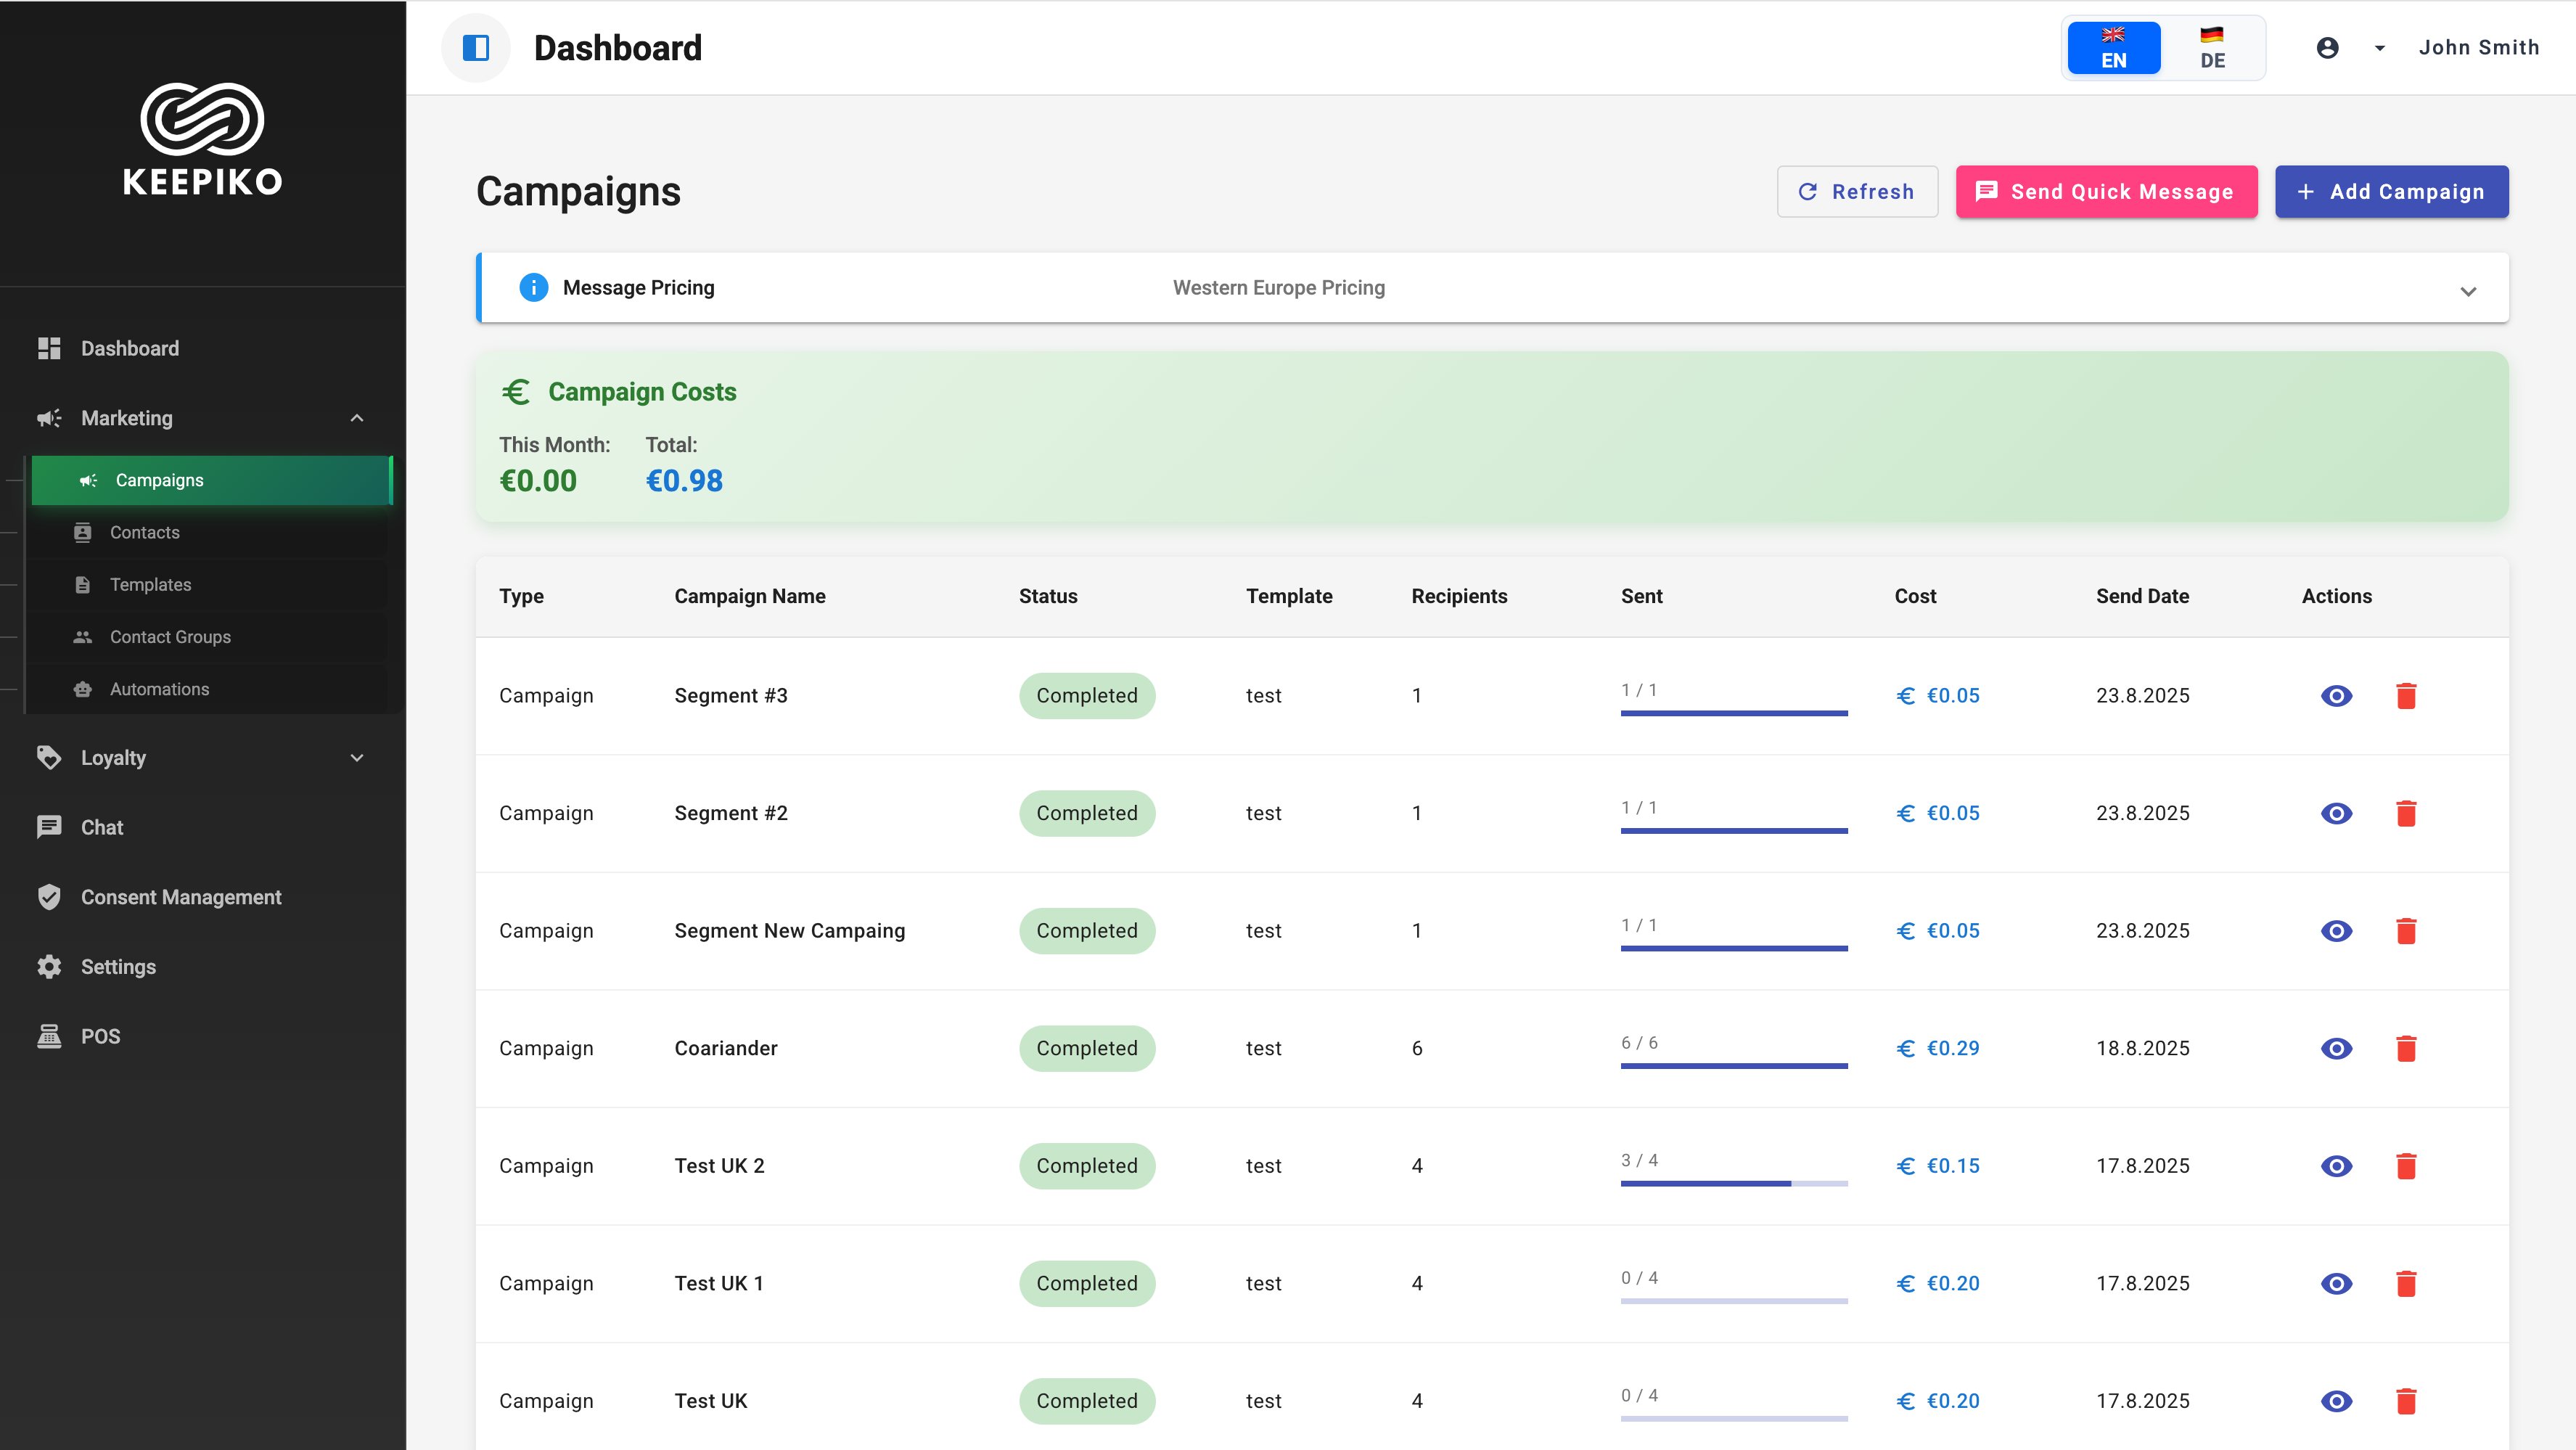The image size is (2576, 1450).
Task: Click the Add Campaign button
Action: [x=2391, y=191]
